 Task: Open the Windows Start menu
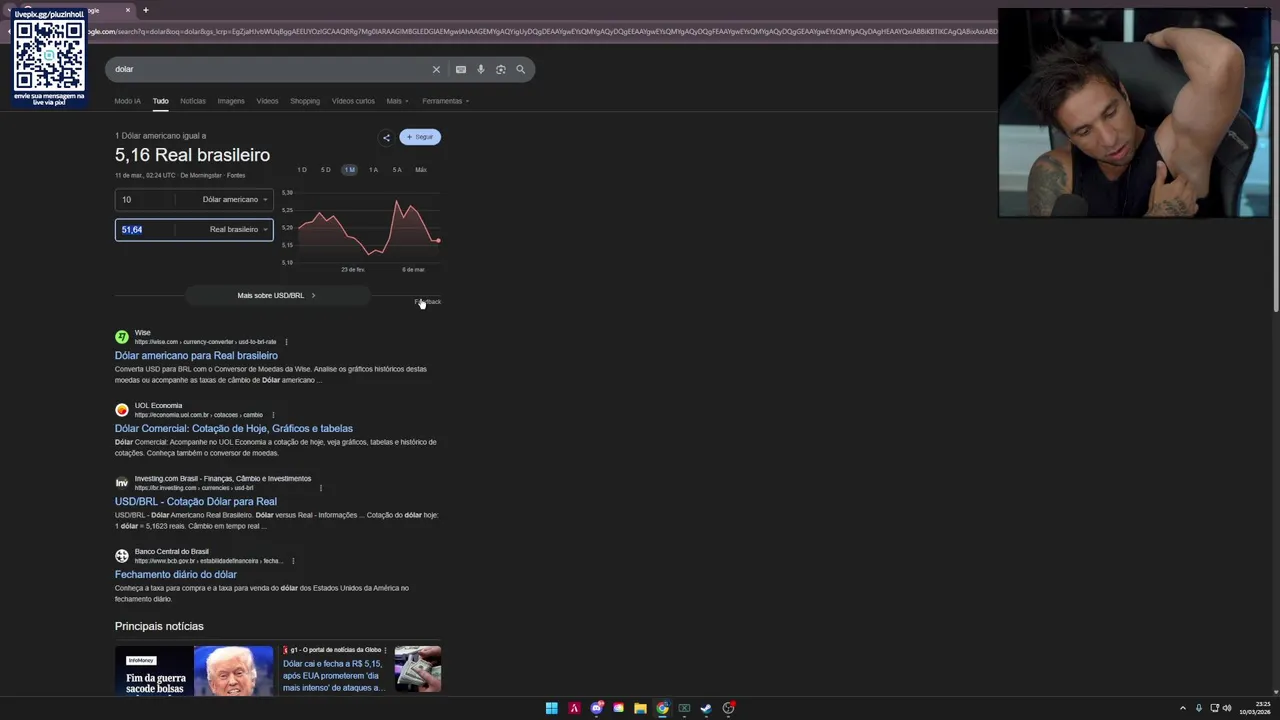click(x=551, y=708)
